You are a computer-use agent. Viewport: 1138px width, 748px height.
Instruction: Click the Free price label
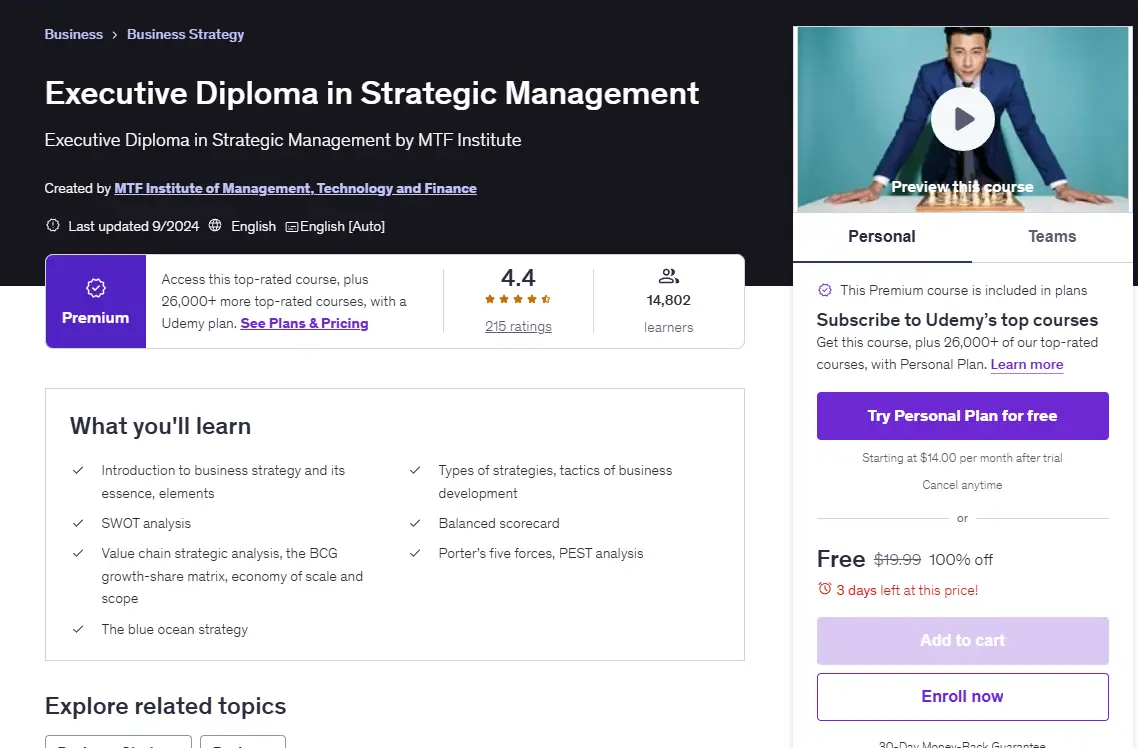click(x=840, y=559)
